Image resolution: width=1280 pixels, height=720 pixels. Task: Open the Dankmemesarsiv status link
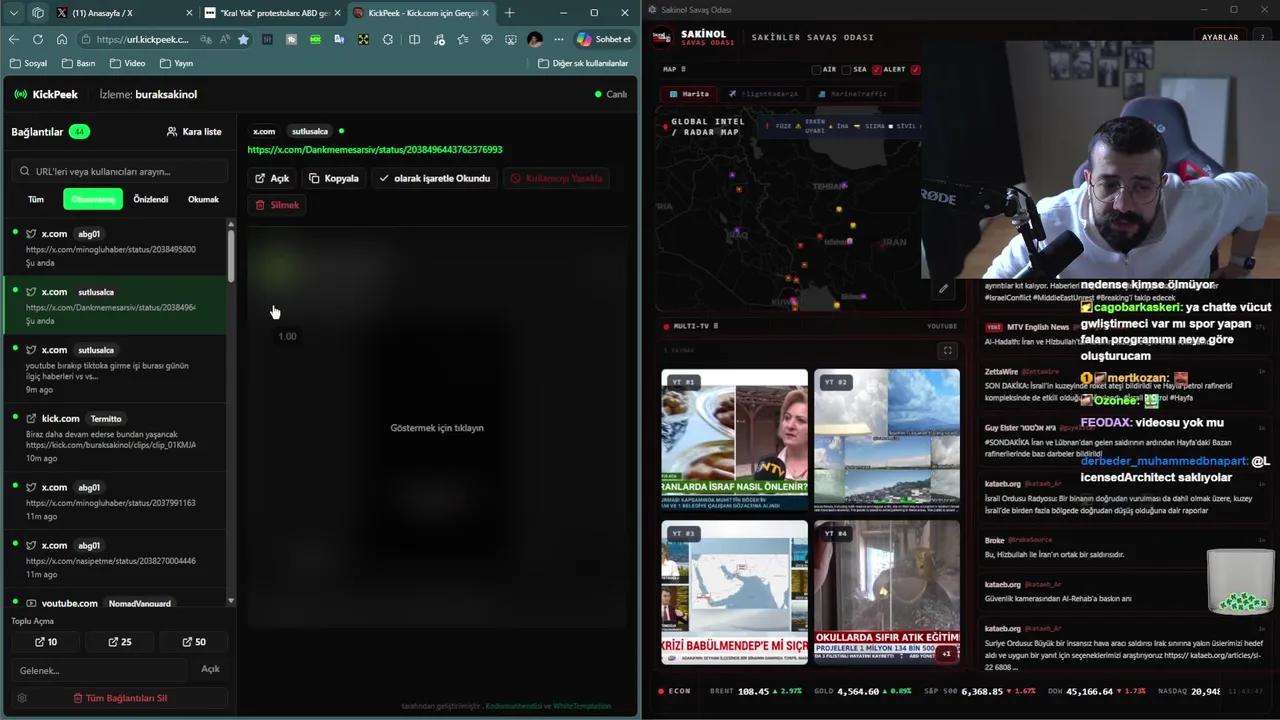375,149
